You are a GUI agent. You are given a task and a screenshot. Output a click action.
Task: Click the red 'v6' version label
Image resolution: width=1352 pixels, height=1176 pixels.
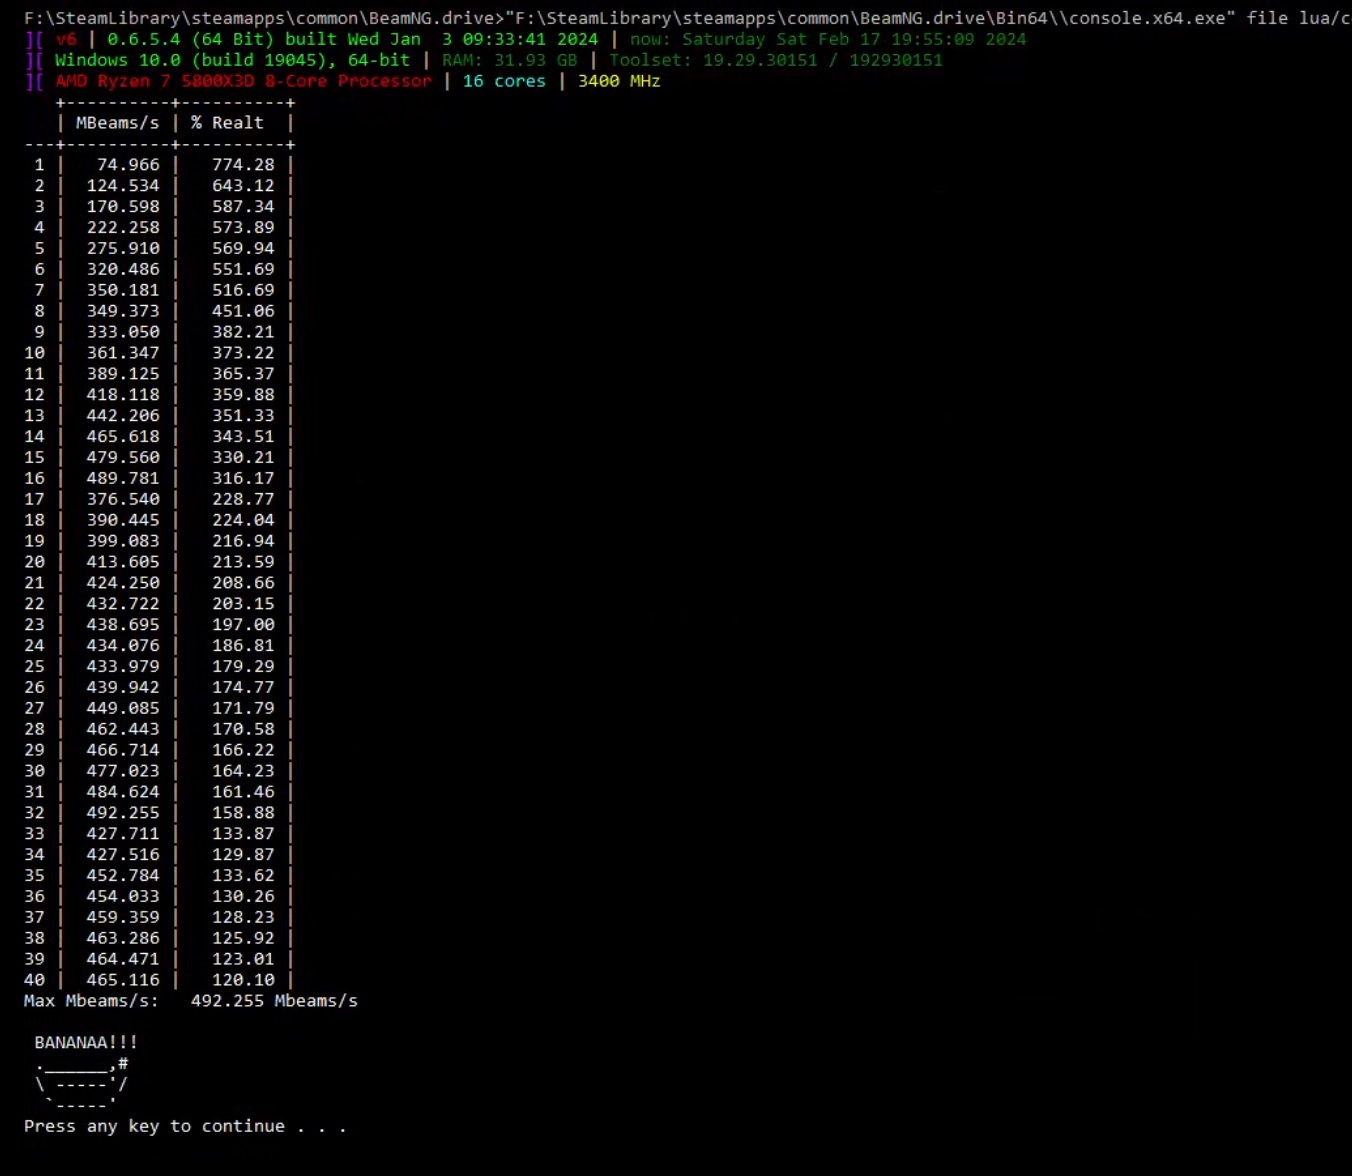click(x=66, y=39)
